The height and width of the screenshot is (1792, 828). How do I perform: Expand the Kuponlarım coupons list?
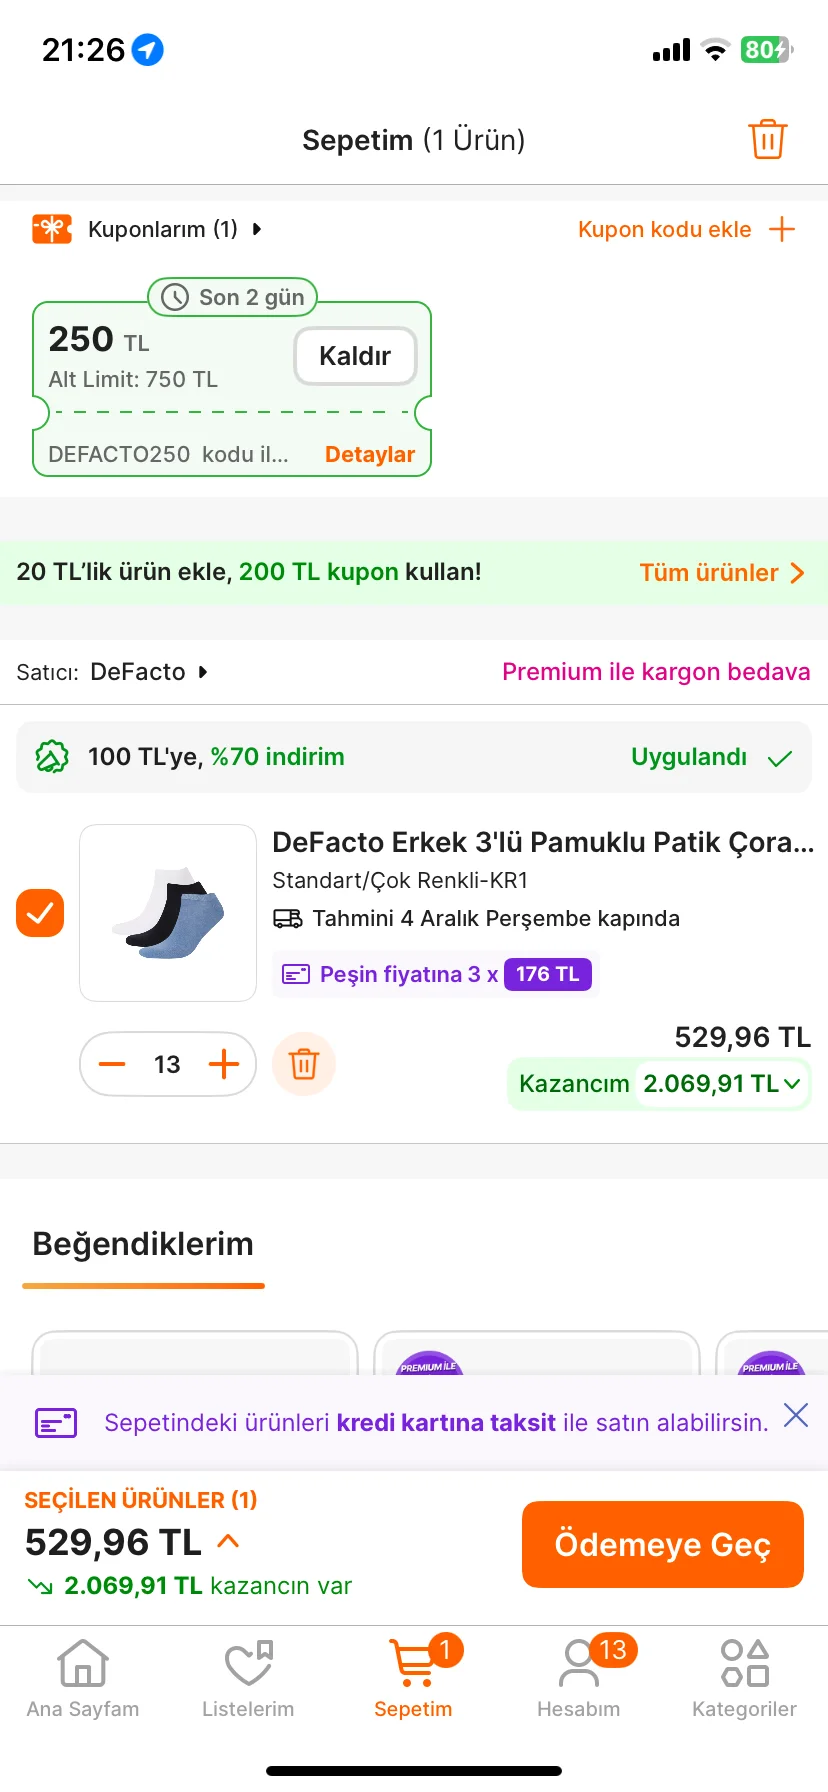[x=257, y=229]
